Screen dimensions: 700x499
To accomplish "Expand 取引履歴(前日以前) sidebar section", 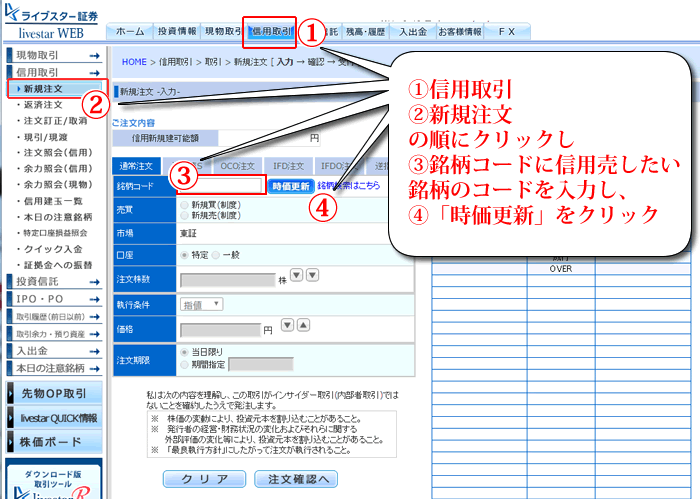I will [x=56, y=316].
